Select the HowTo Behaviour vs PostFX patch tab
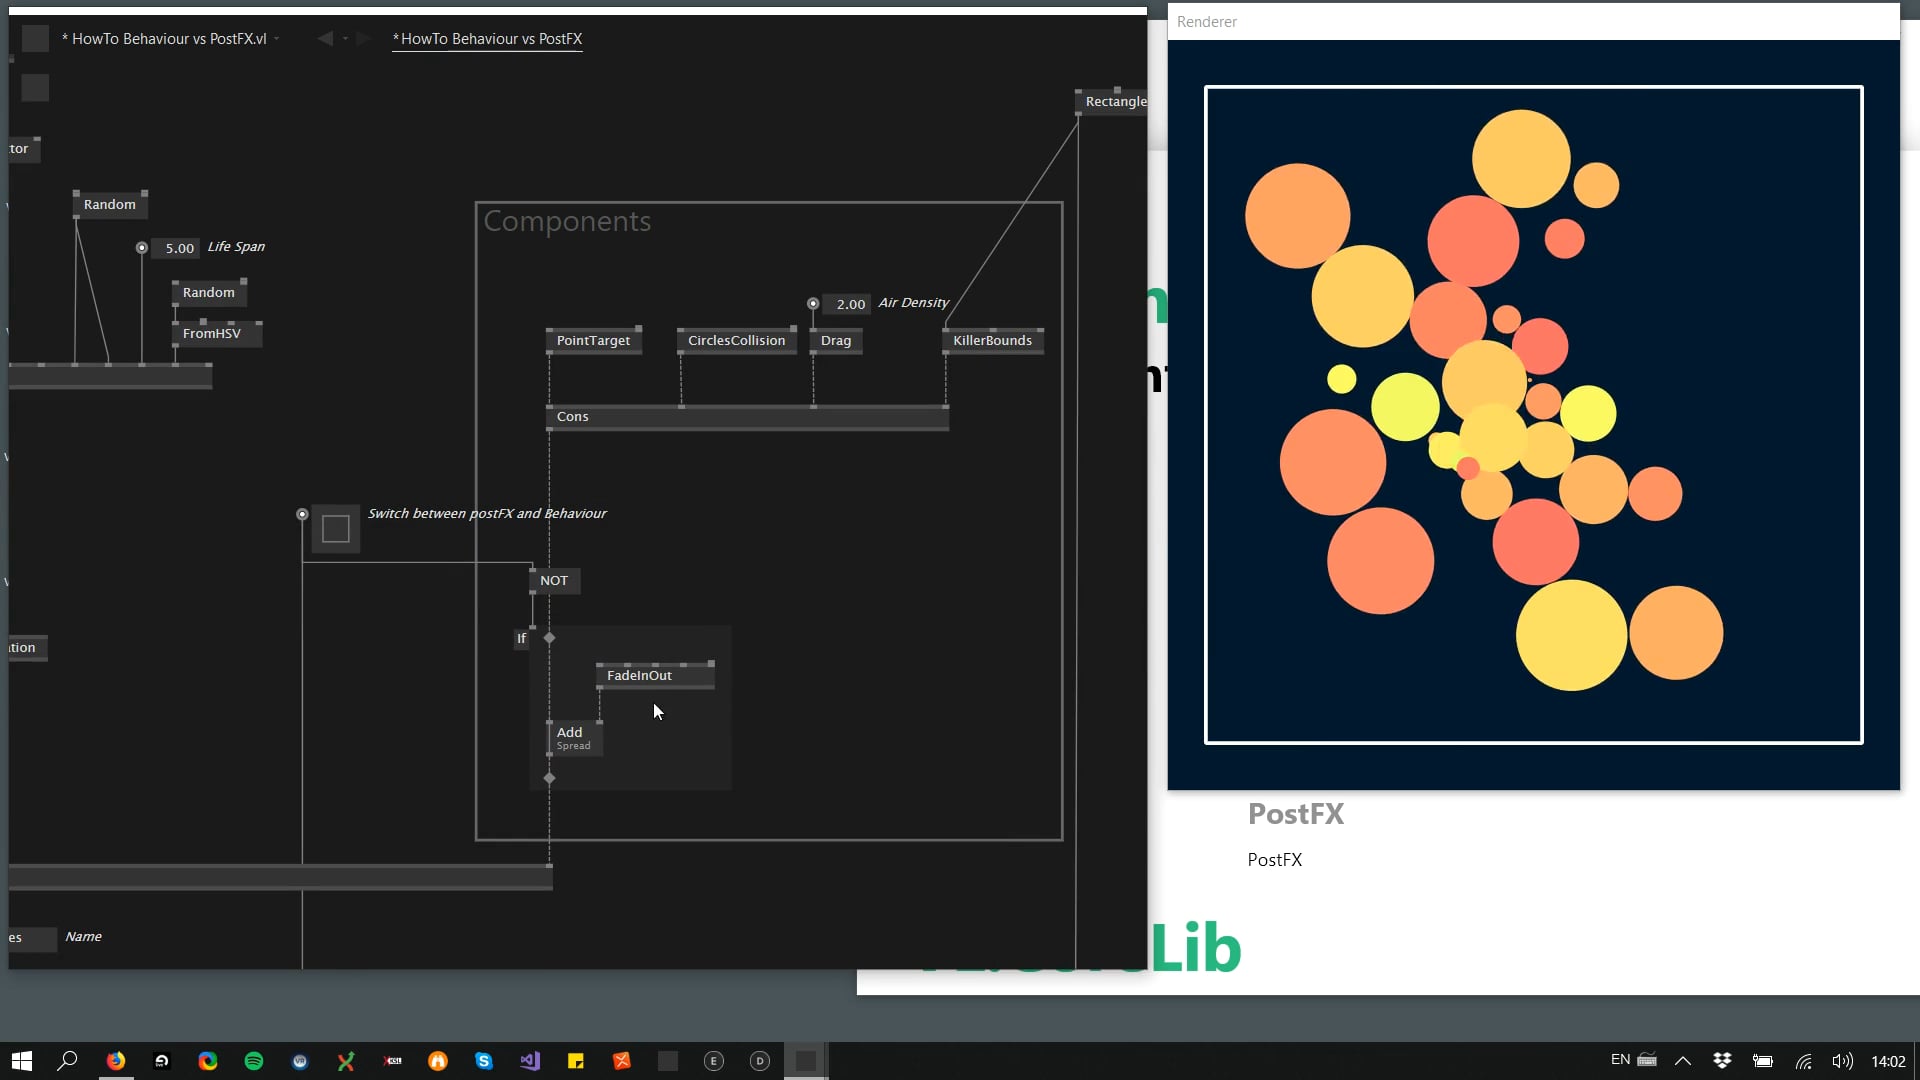 pyautogui.click(x=487, y=39)
